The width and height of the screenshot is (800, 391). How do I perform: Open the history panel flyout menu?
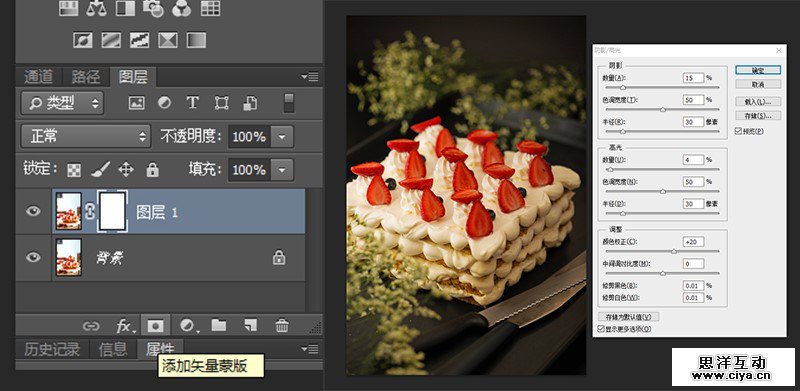click(310, 349)
